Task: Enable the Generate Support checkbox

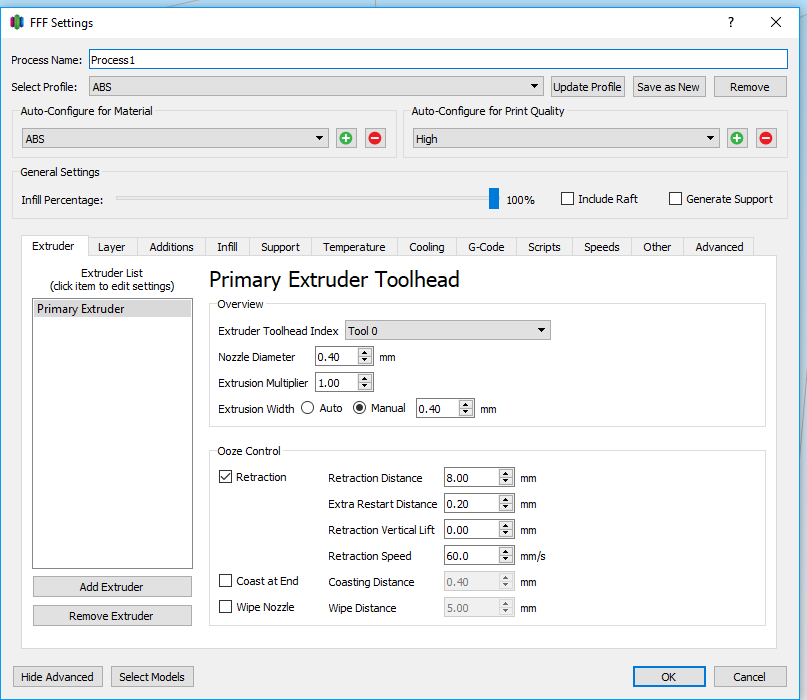Action: tap(675, 199)
